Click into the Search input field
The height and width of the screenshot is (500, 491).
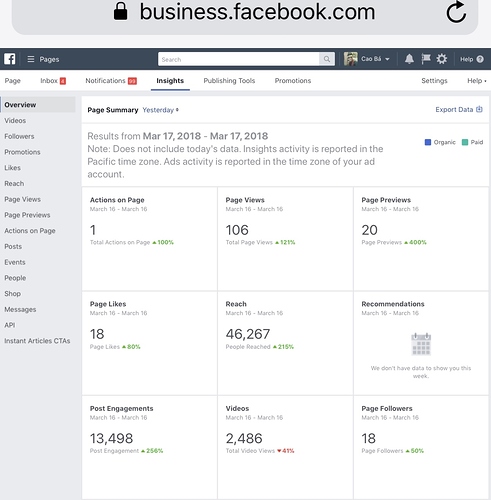pyautogui.click(x=239, y=59)
